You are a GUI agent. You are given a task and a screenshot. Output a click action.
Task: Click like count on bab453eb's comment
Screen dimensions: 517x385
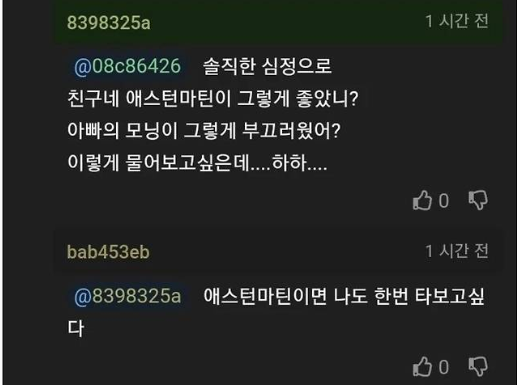pos(444,367)
